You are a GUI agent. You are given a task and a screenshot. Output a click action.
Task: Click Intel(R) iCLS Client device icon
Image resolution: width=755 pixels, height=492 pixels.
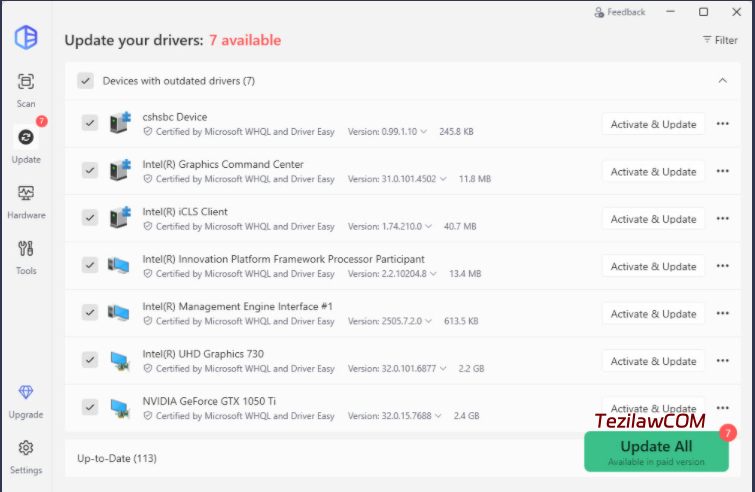120,217
